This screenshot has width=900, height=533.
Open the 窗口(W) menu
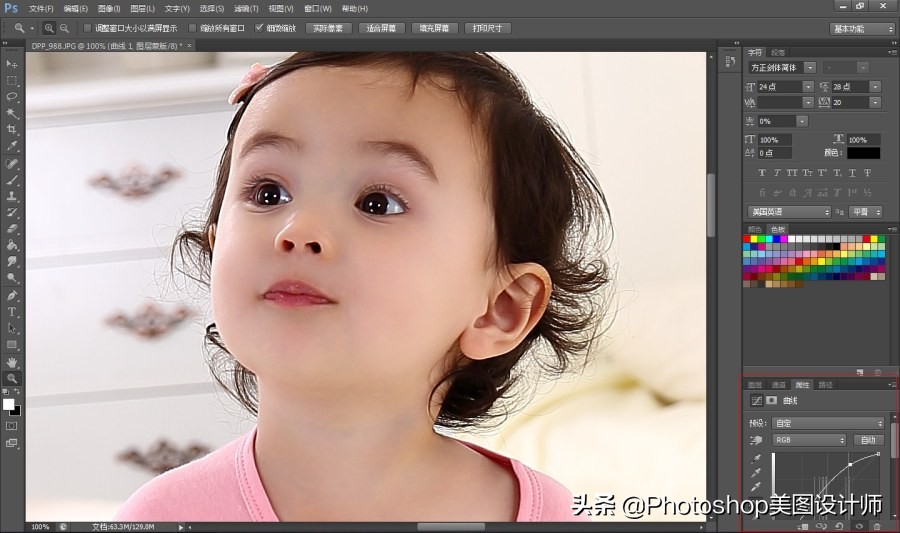click(x=318, y=9)
